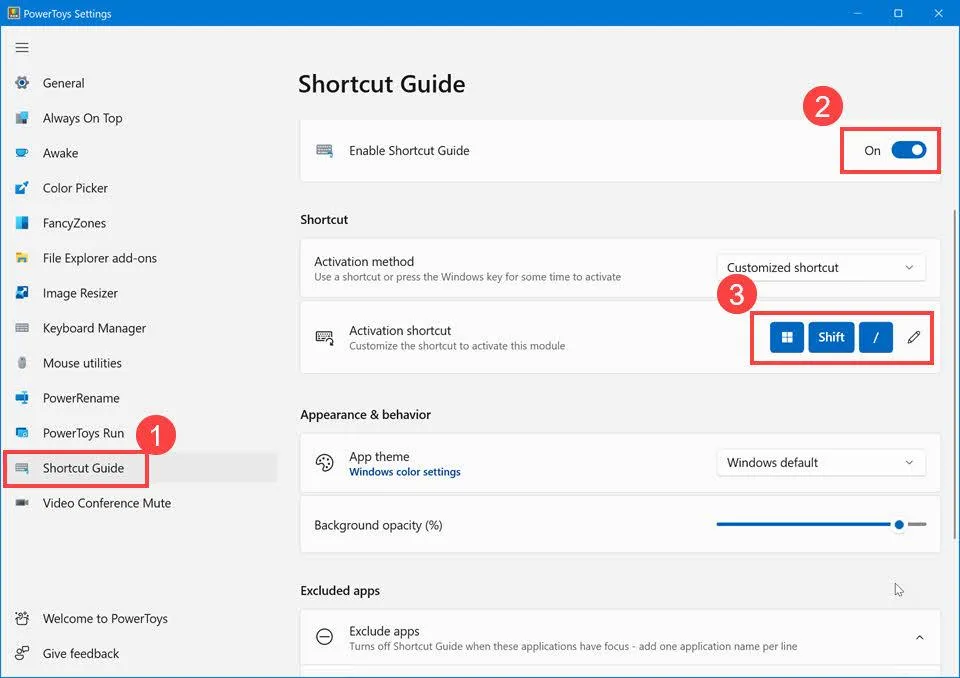This screenshot has height=678, width=960.
Task: Minimize the PowerToys Settings window
Action: 858,13
